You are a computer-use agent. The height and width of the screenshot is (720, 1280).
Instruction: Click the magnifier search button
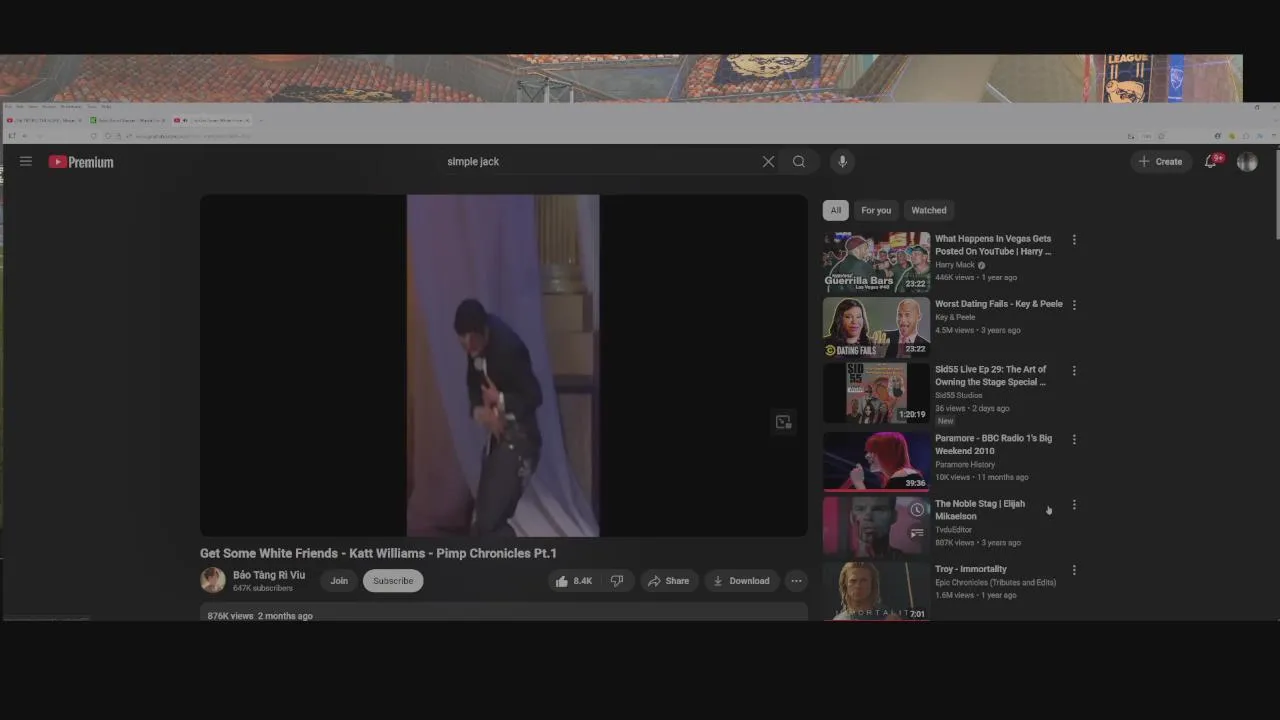(x=799, y=161)
